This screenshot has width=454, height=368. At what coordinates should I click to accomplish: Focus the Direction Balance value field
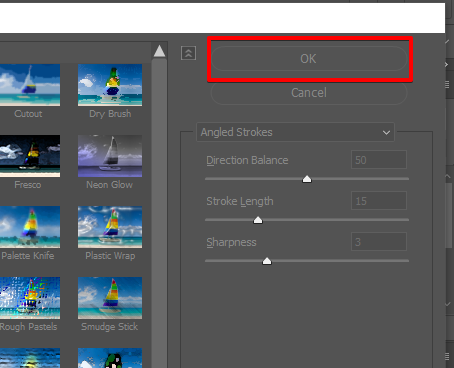379,160
